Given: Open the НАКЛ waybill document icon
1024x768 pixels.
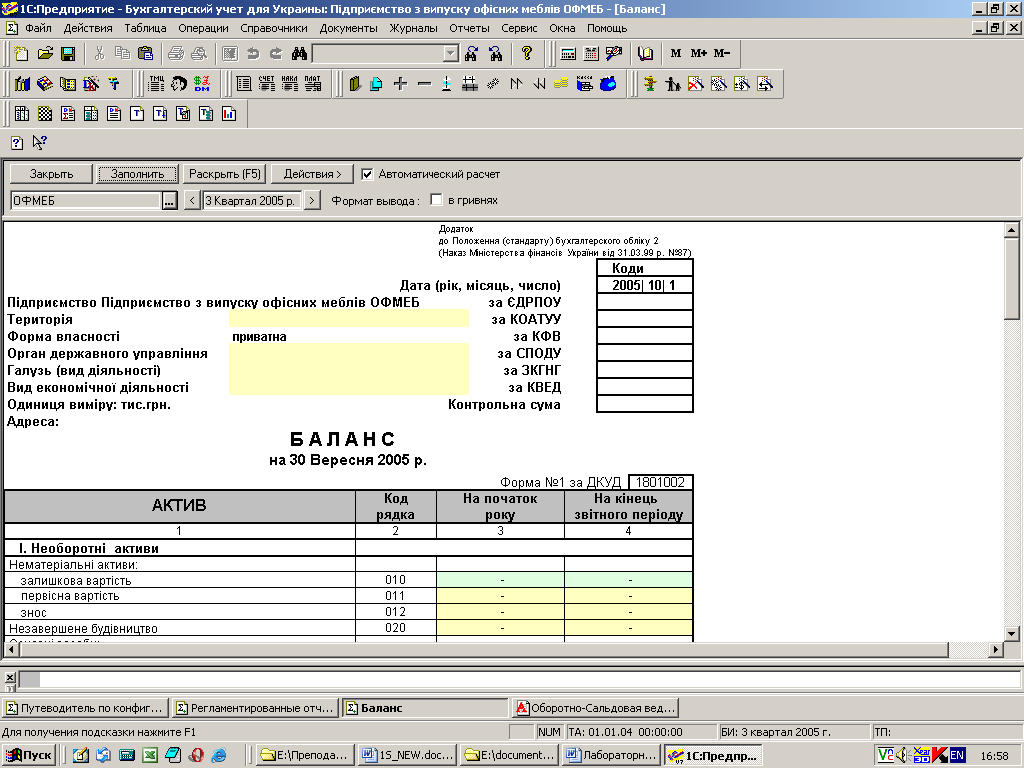Looking at the screenshot, I should coord(289,84).
